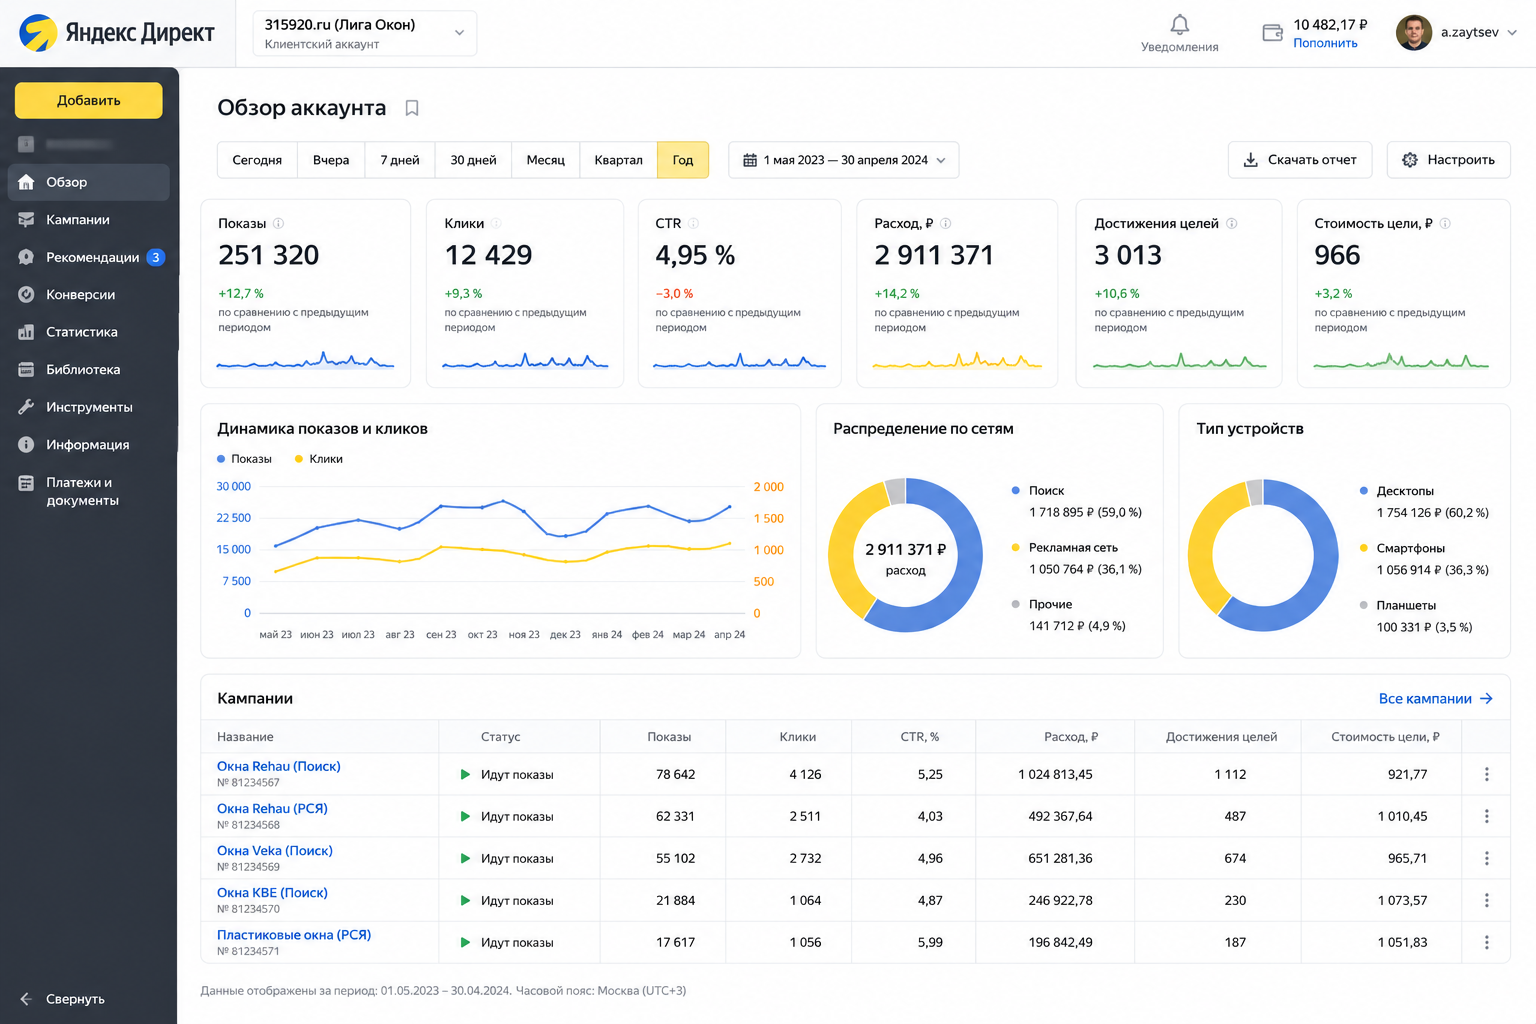Toggle play status of Окна Veka (Поиск)
Viewport: 1536px width, 1024px height.
point(465,858)
